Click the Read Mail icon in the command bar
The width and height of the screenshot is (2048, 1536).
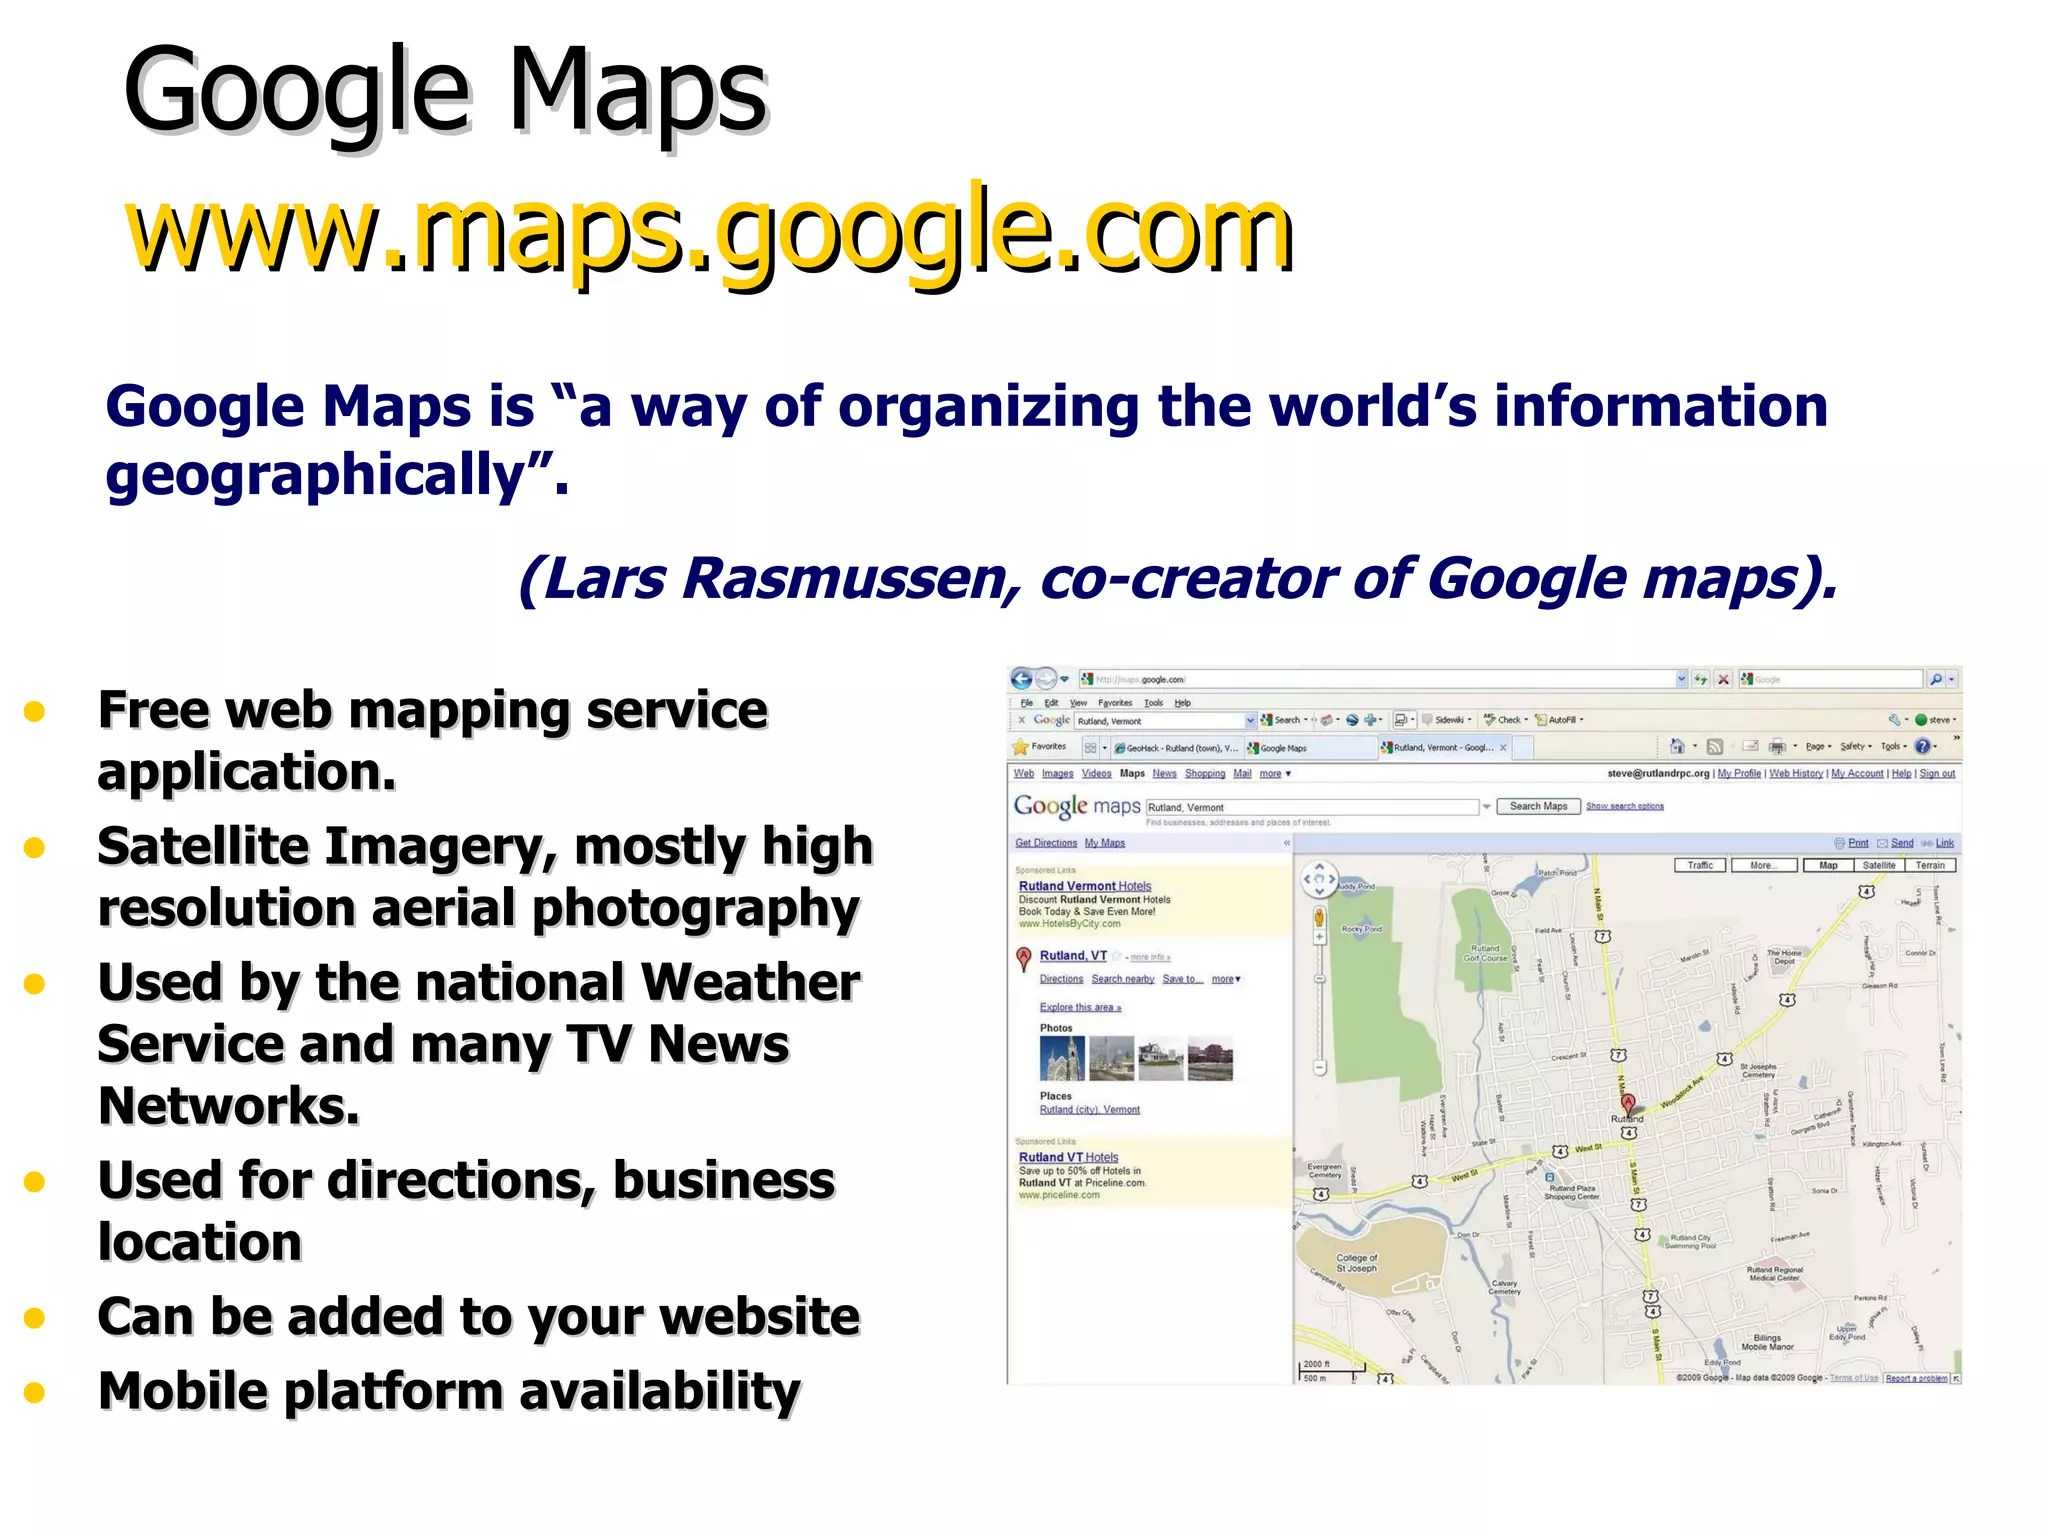[x=1751, y=746]
